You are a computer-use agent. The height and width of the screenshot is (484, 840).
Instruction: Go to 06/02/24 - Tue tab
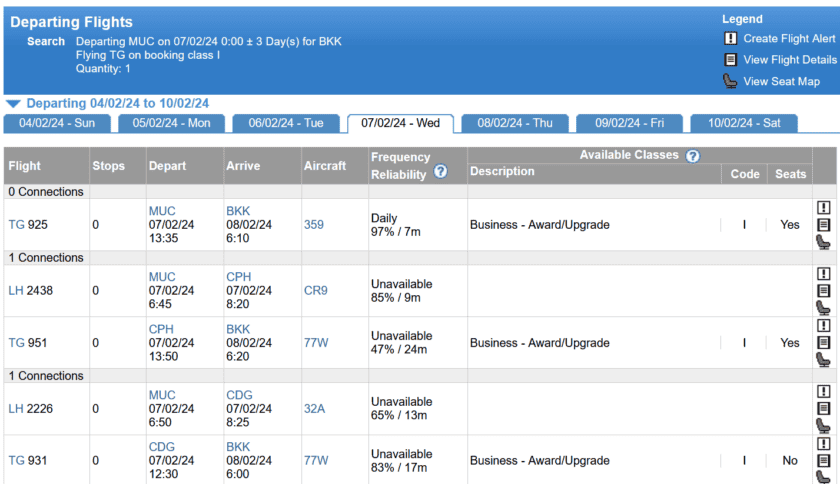[x=286, y=123]
